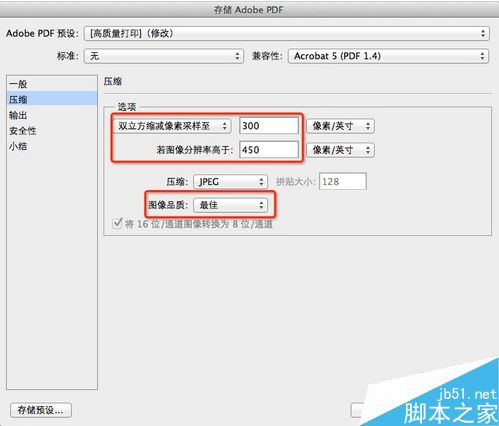Viewport: 499px width, 426px height.
Task: Open the 标准 dropdown set to 无
Action: [x=164, y=56]
